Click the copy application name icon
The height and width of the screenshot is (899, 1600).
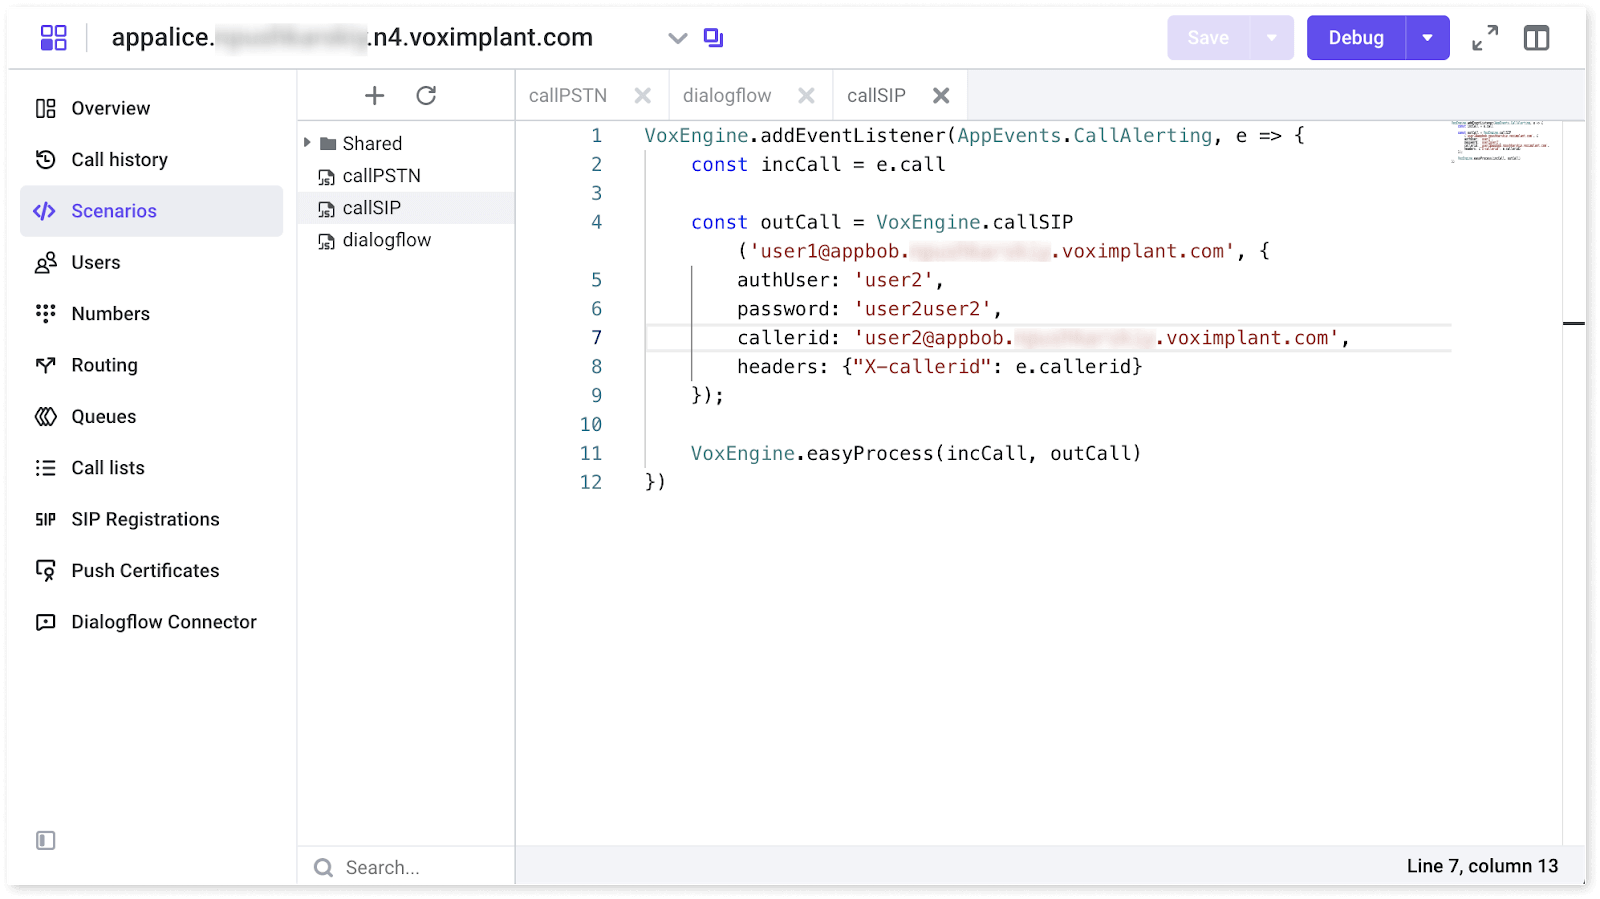(x=713, y=38)
